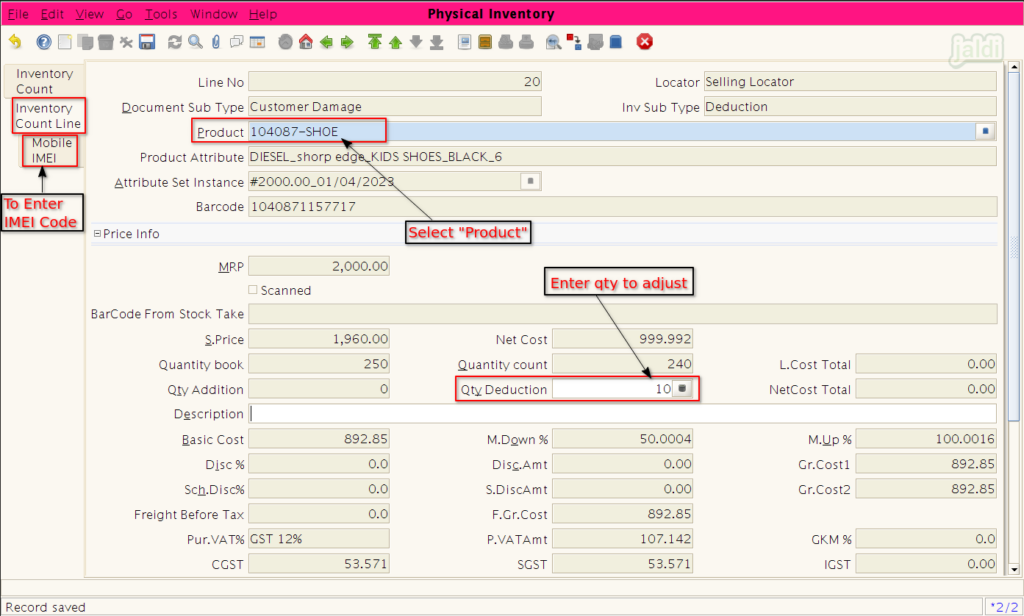Click the *2/2 record counter
This screenshot has width=1024, height=616.
(1003, 607)
